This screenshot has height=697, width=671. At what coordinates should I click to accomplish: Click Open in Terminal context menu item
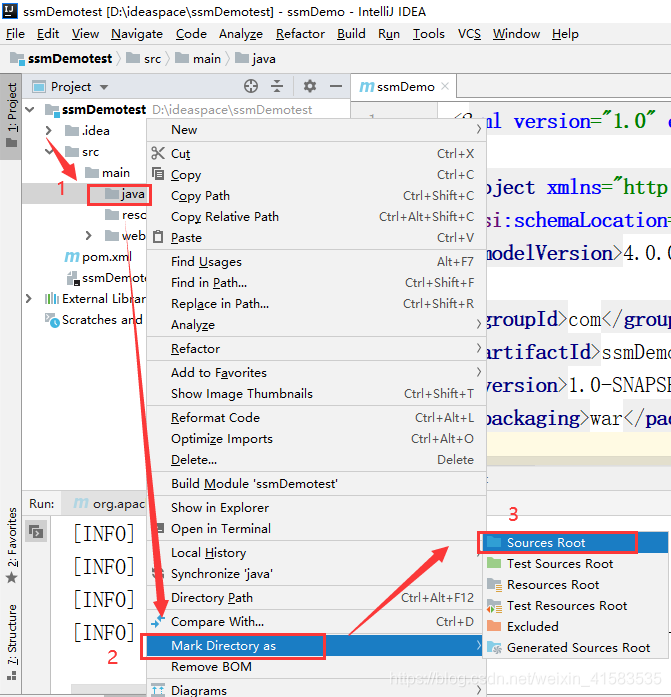(220, 529)
